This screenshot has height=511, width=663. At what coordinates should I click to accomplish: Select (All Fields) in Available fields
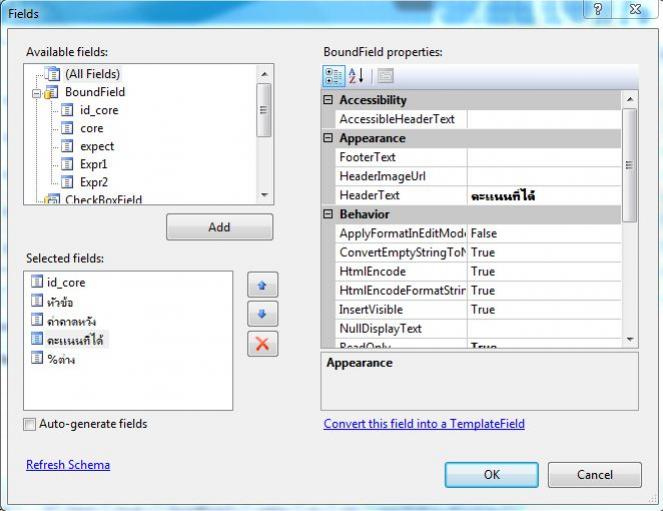coord(93,74)
